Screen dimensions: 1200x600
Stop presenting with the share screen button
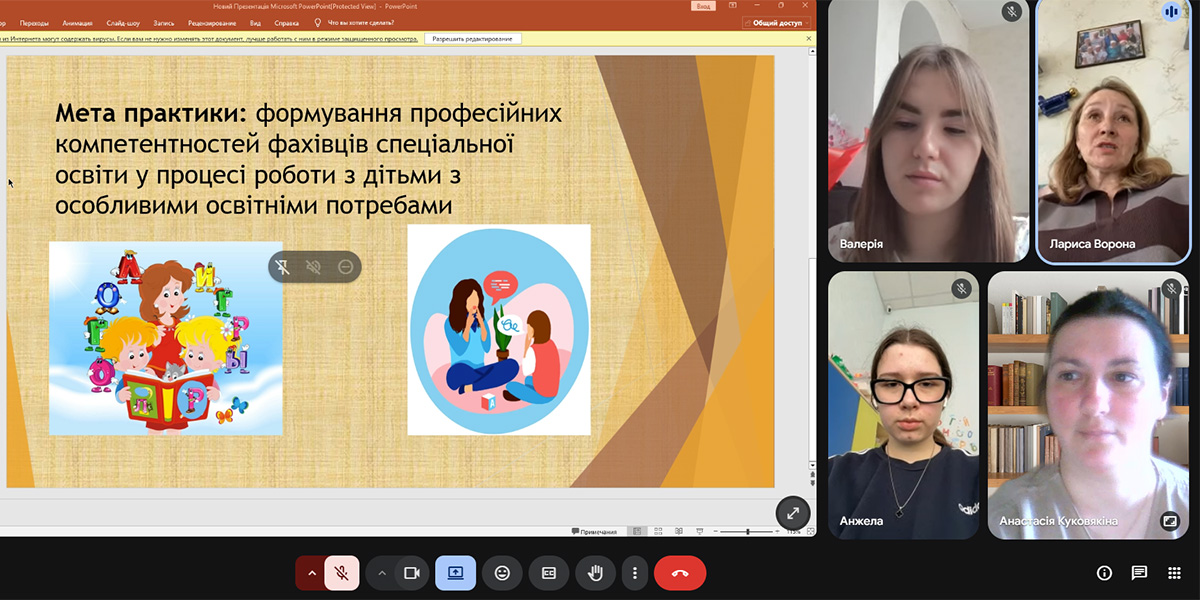pyautogui.click(x=455, y=573)
